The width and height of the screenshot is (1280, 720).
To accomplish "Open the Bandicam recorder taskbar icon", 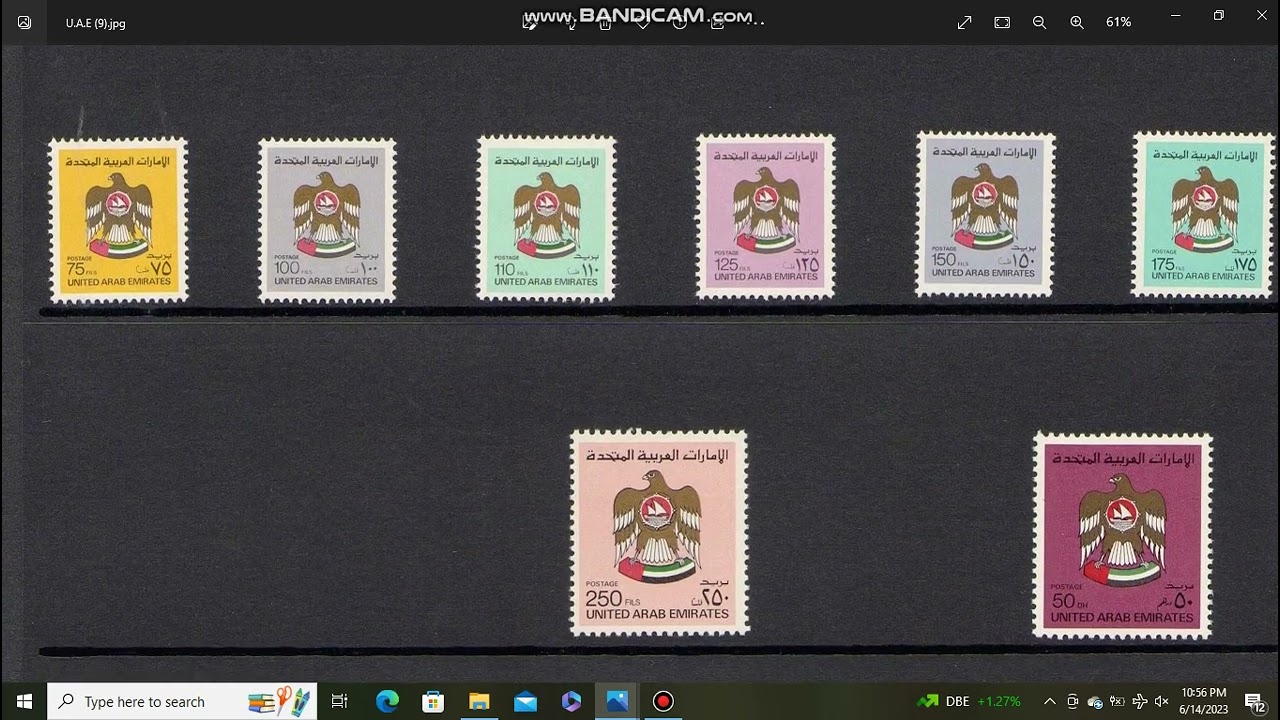I will point(663,701).
